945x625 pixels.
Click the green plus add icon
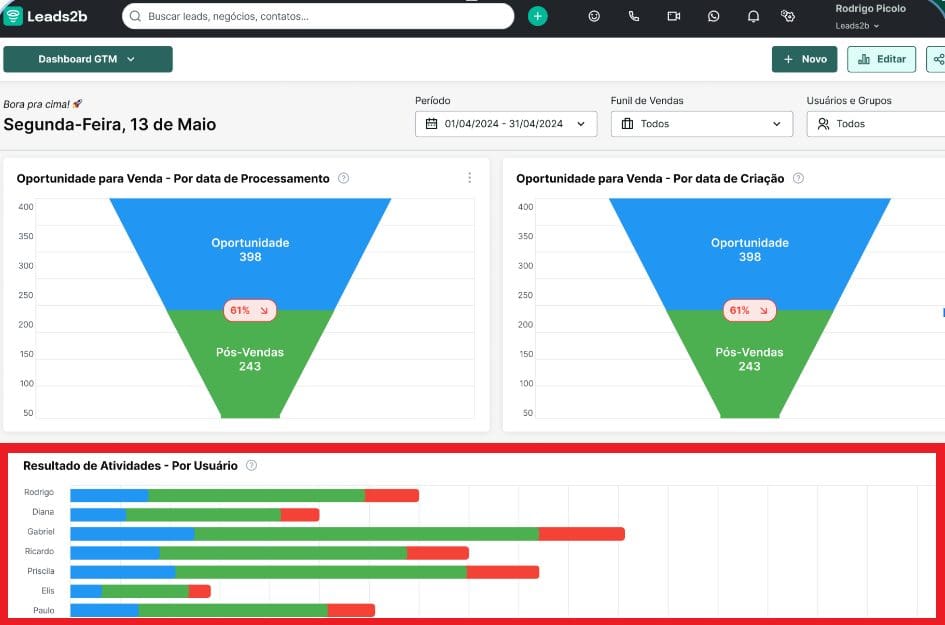pyautogui.click(x=538, y=16)
